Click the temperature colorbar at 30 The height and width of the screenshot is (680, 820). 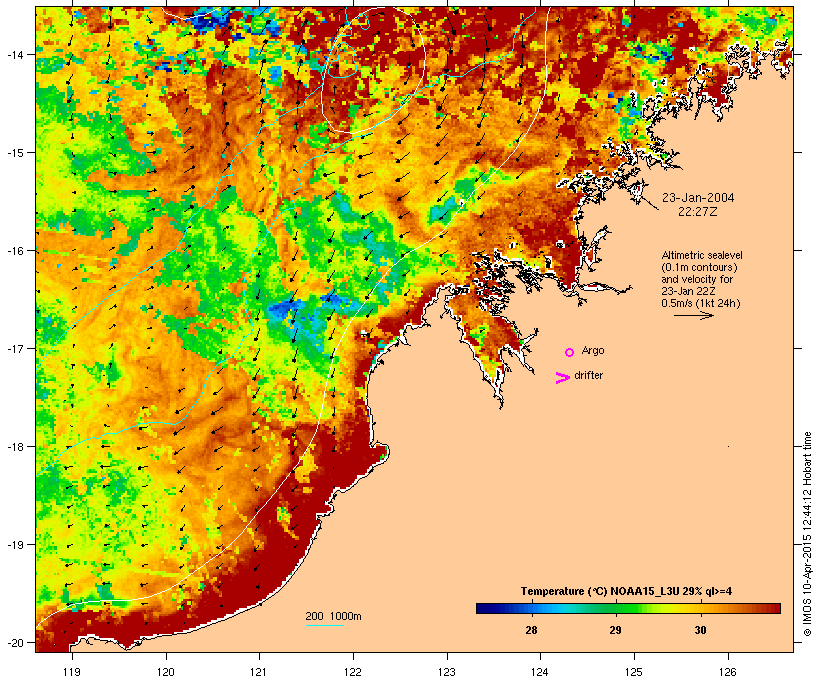tap(701, 608)
